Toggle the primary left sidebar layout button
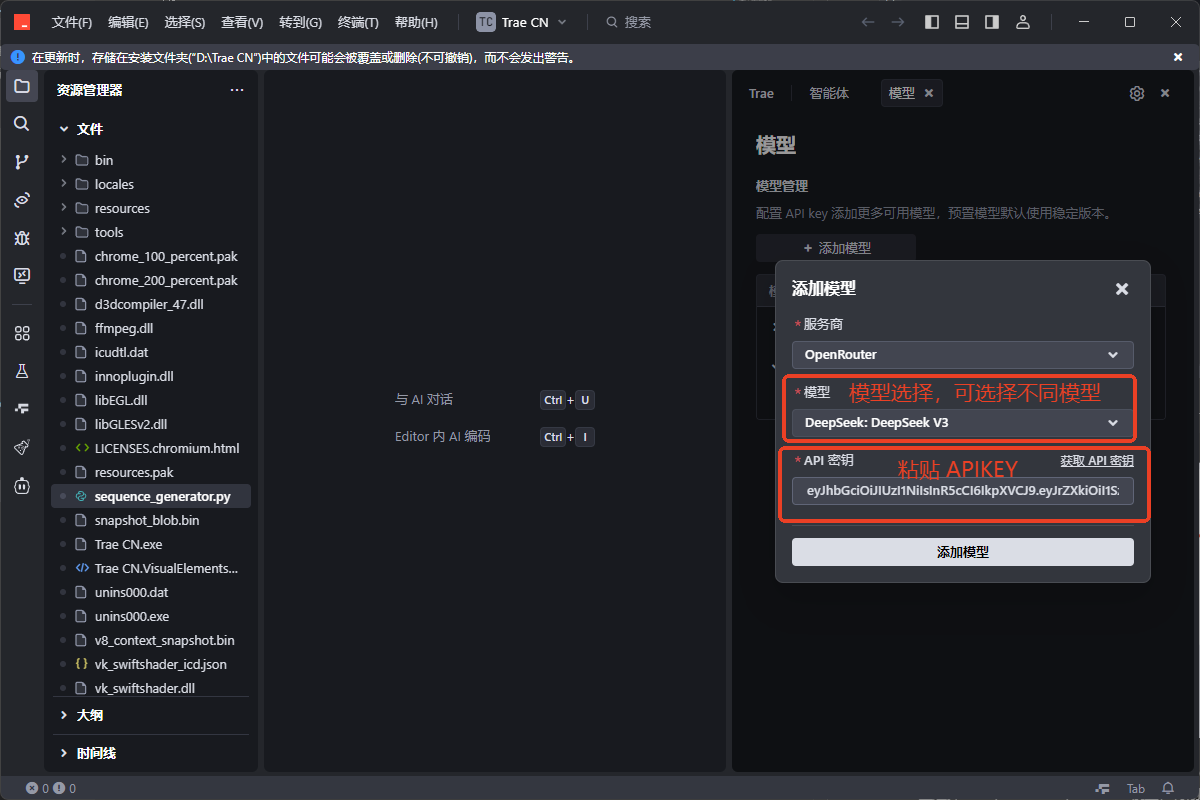 click(x=932, y=22)
